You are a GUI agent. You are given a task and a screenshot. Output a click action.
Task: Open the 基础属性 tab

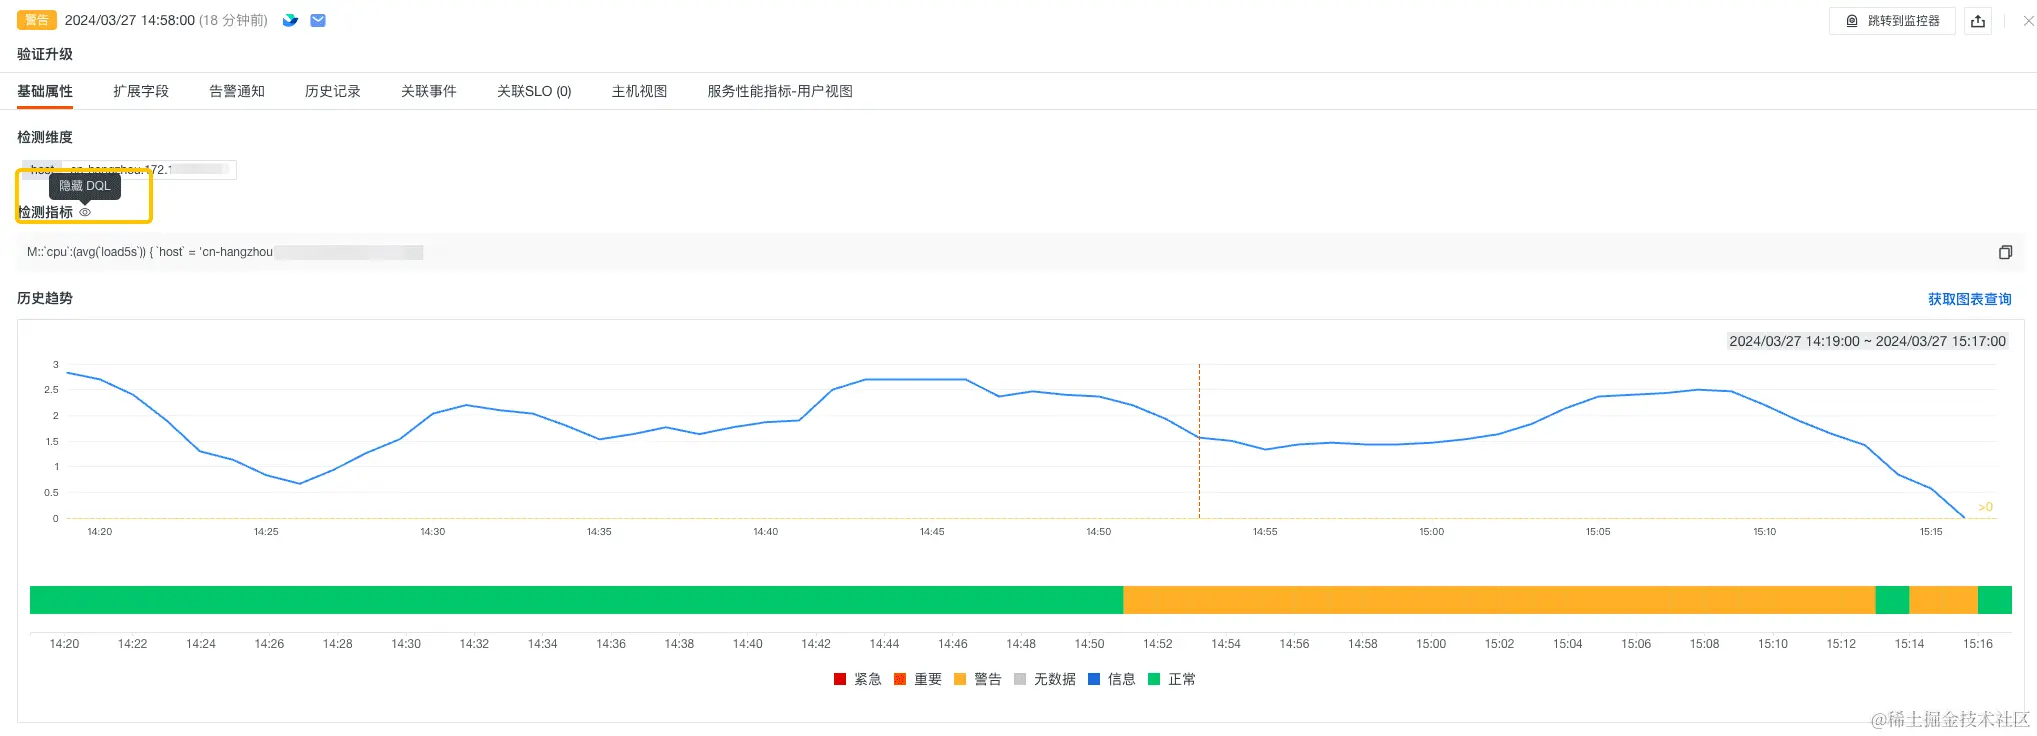click(45, 91)
